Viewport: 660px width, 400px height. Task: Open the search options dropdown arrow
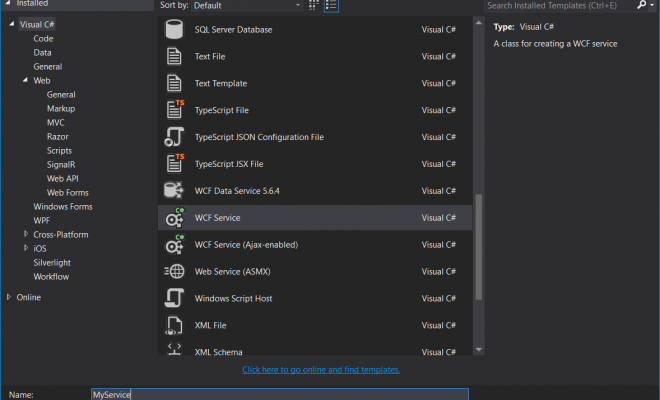point(652,5)
